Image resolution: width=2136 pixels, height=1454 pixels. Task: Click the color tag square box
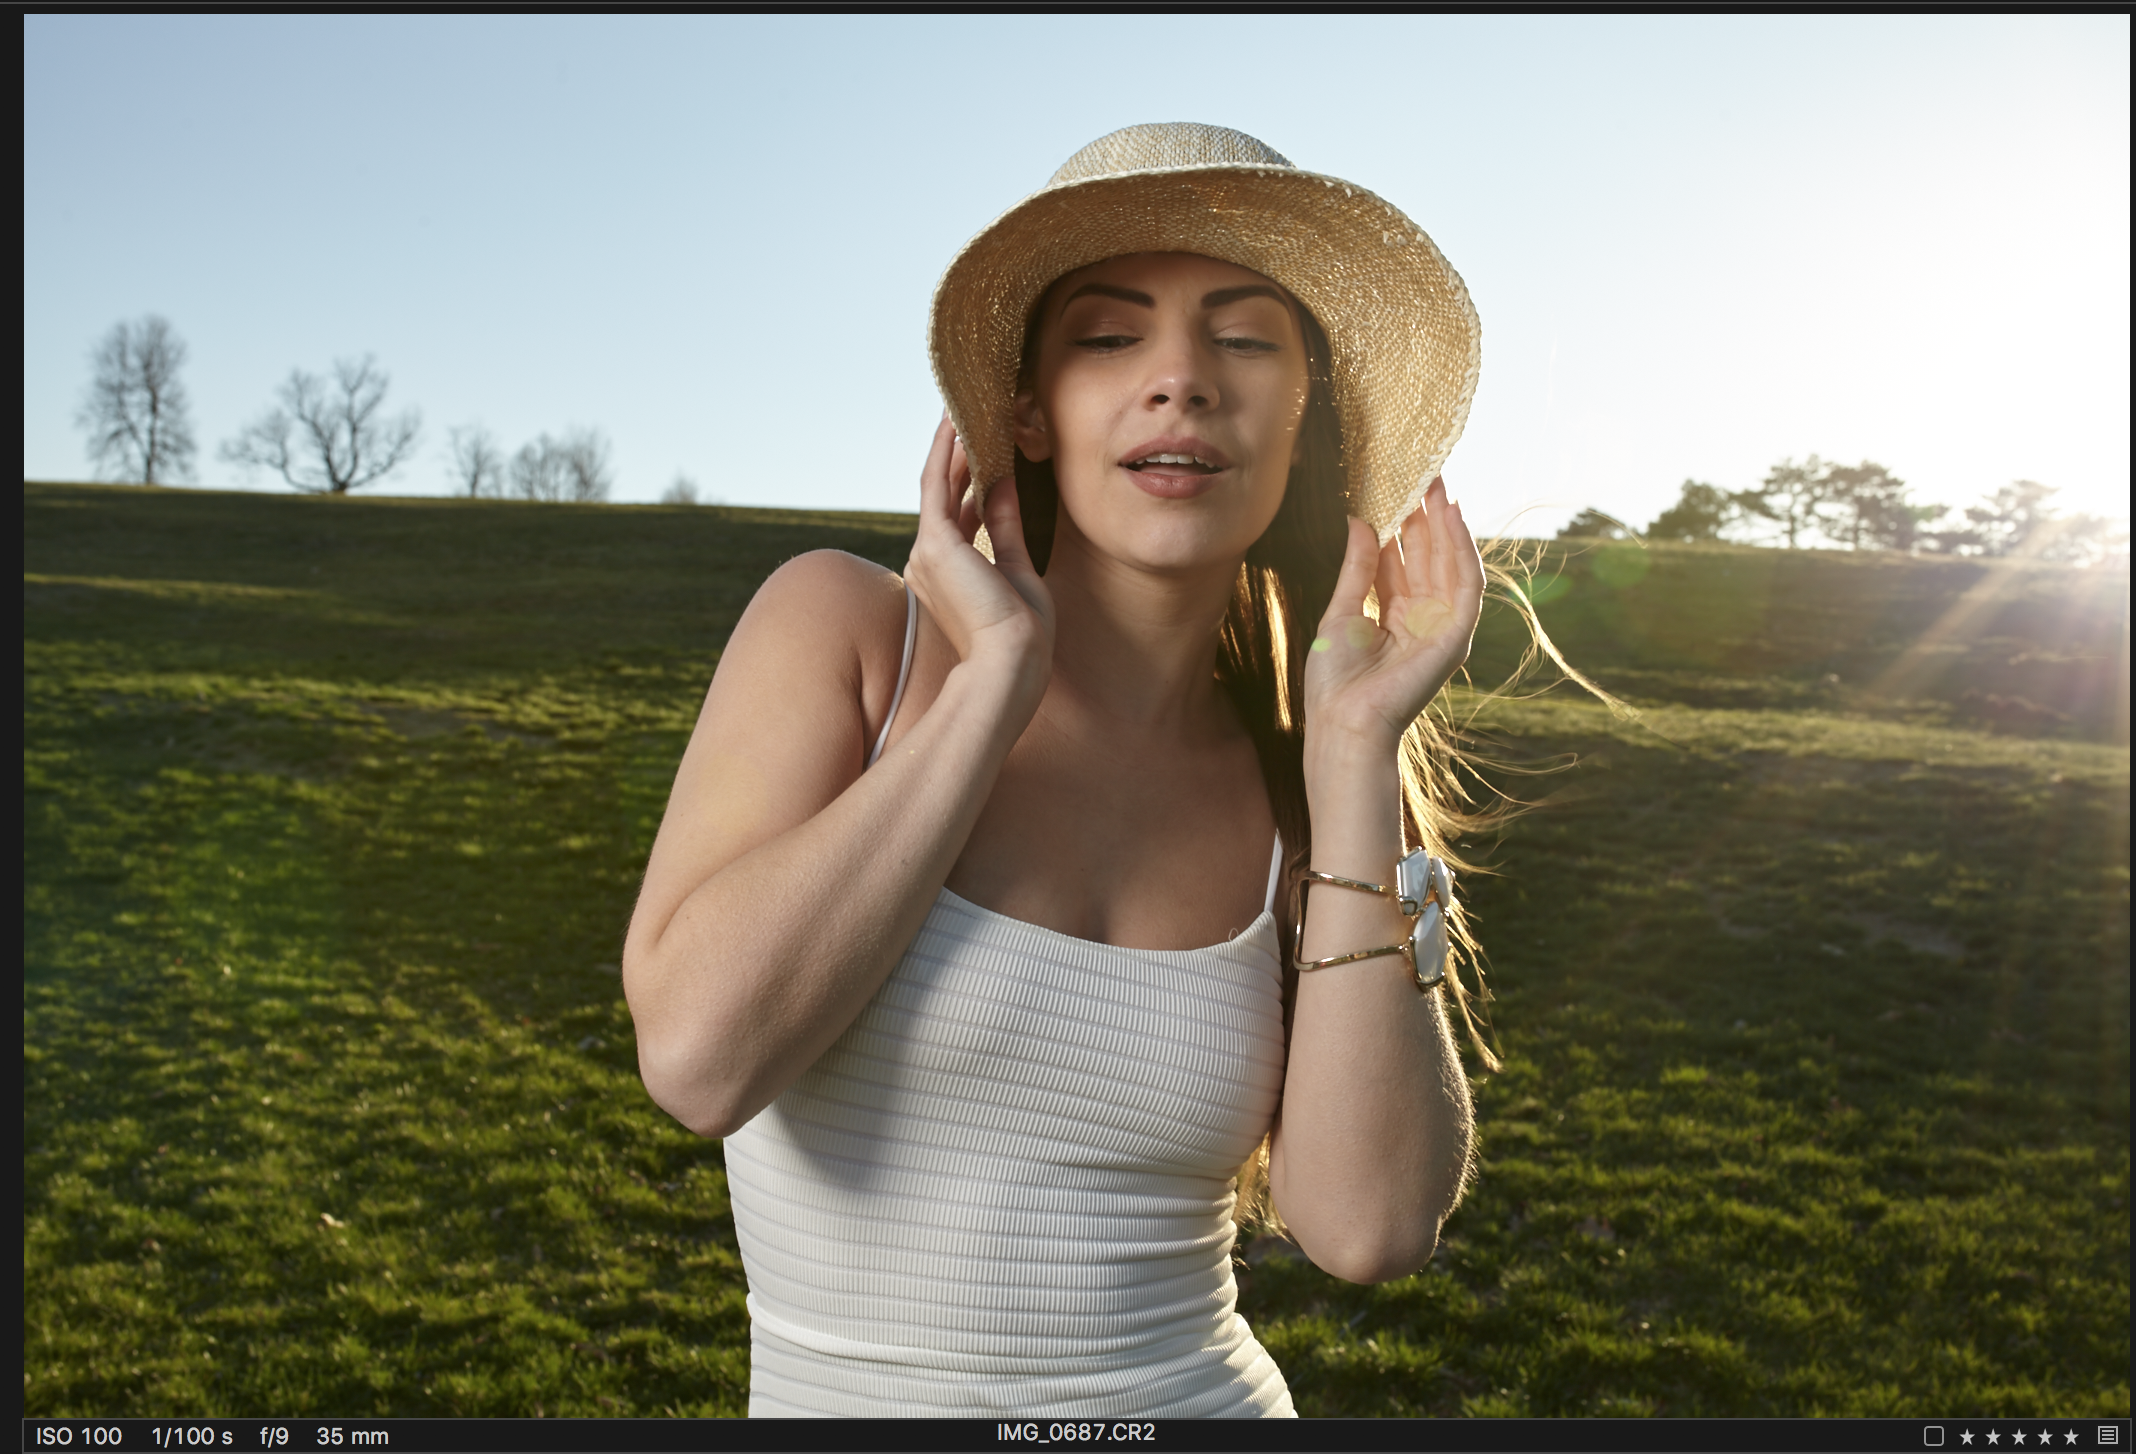[x=1933, y=1436]
